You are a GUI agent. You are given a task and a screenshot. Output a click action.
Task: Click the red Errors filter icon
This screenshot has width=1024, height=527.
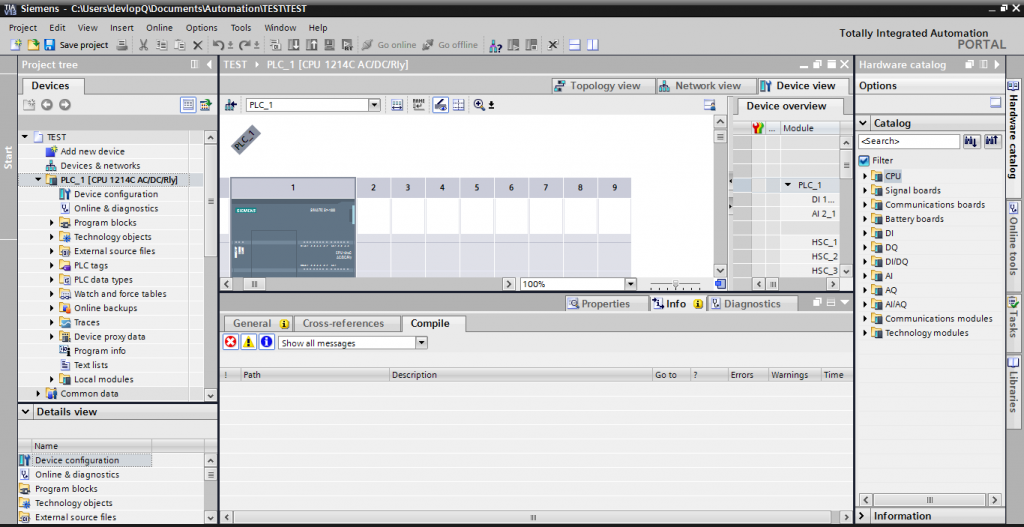231,342
